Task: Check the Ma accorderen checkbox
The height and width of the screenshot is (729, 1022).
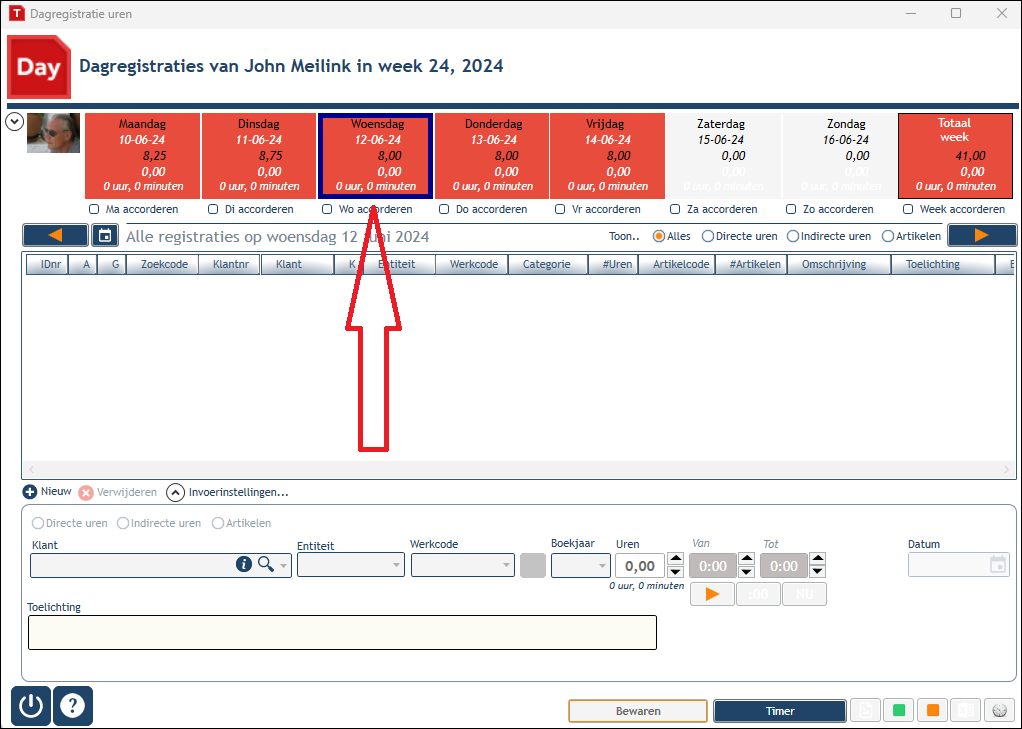Action: pos(94,209)
